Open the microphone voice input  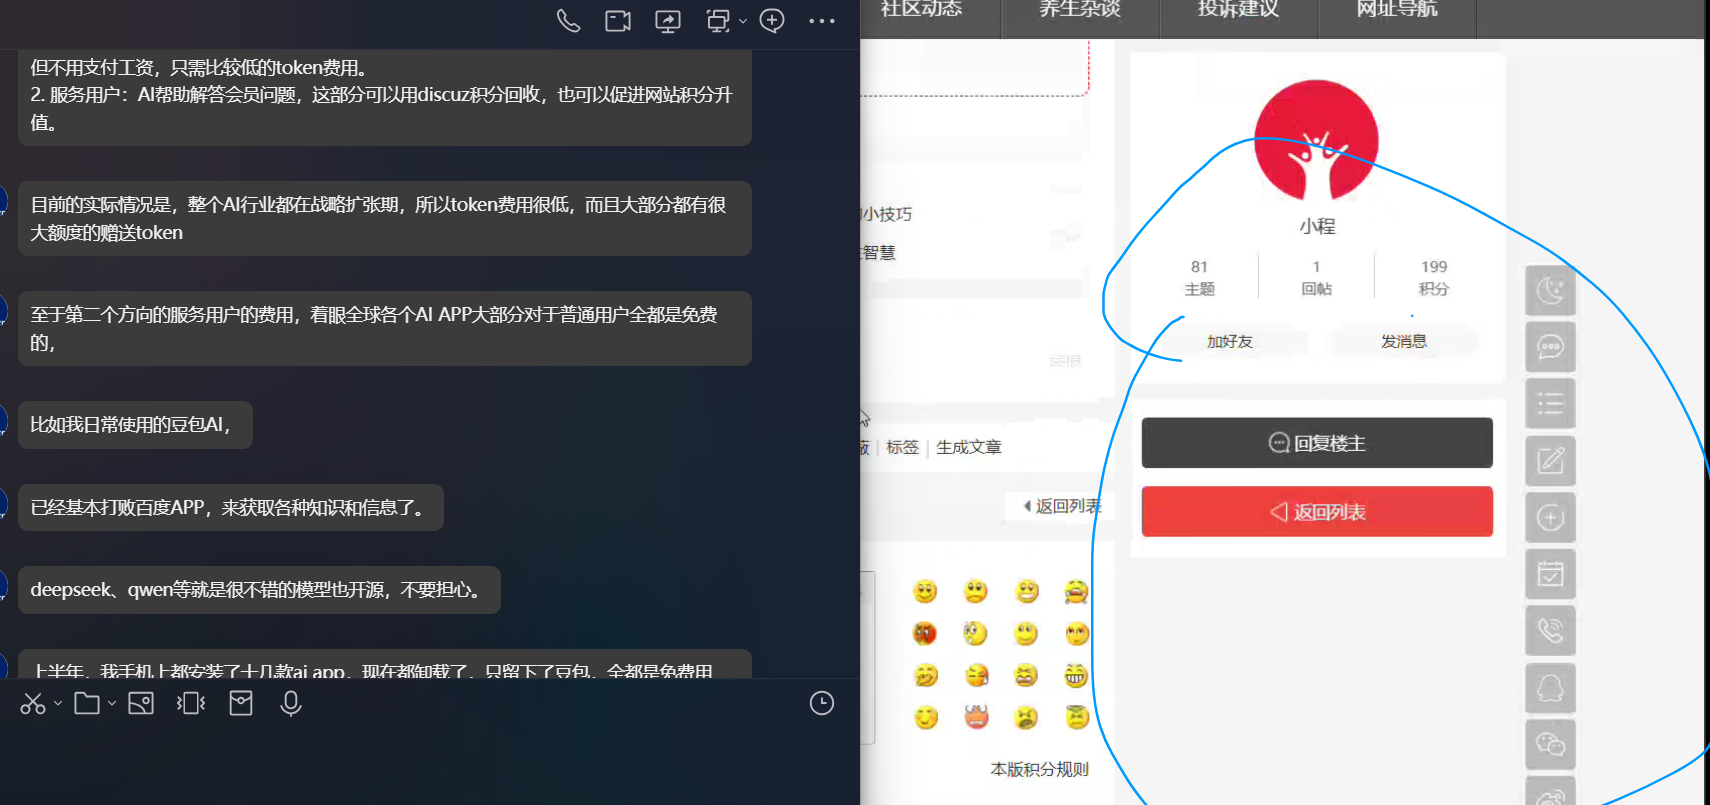(291, 704)
